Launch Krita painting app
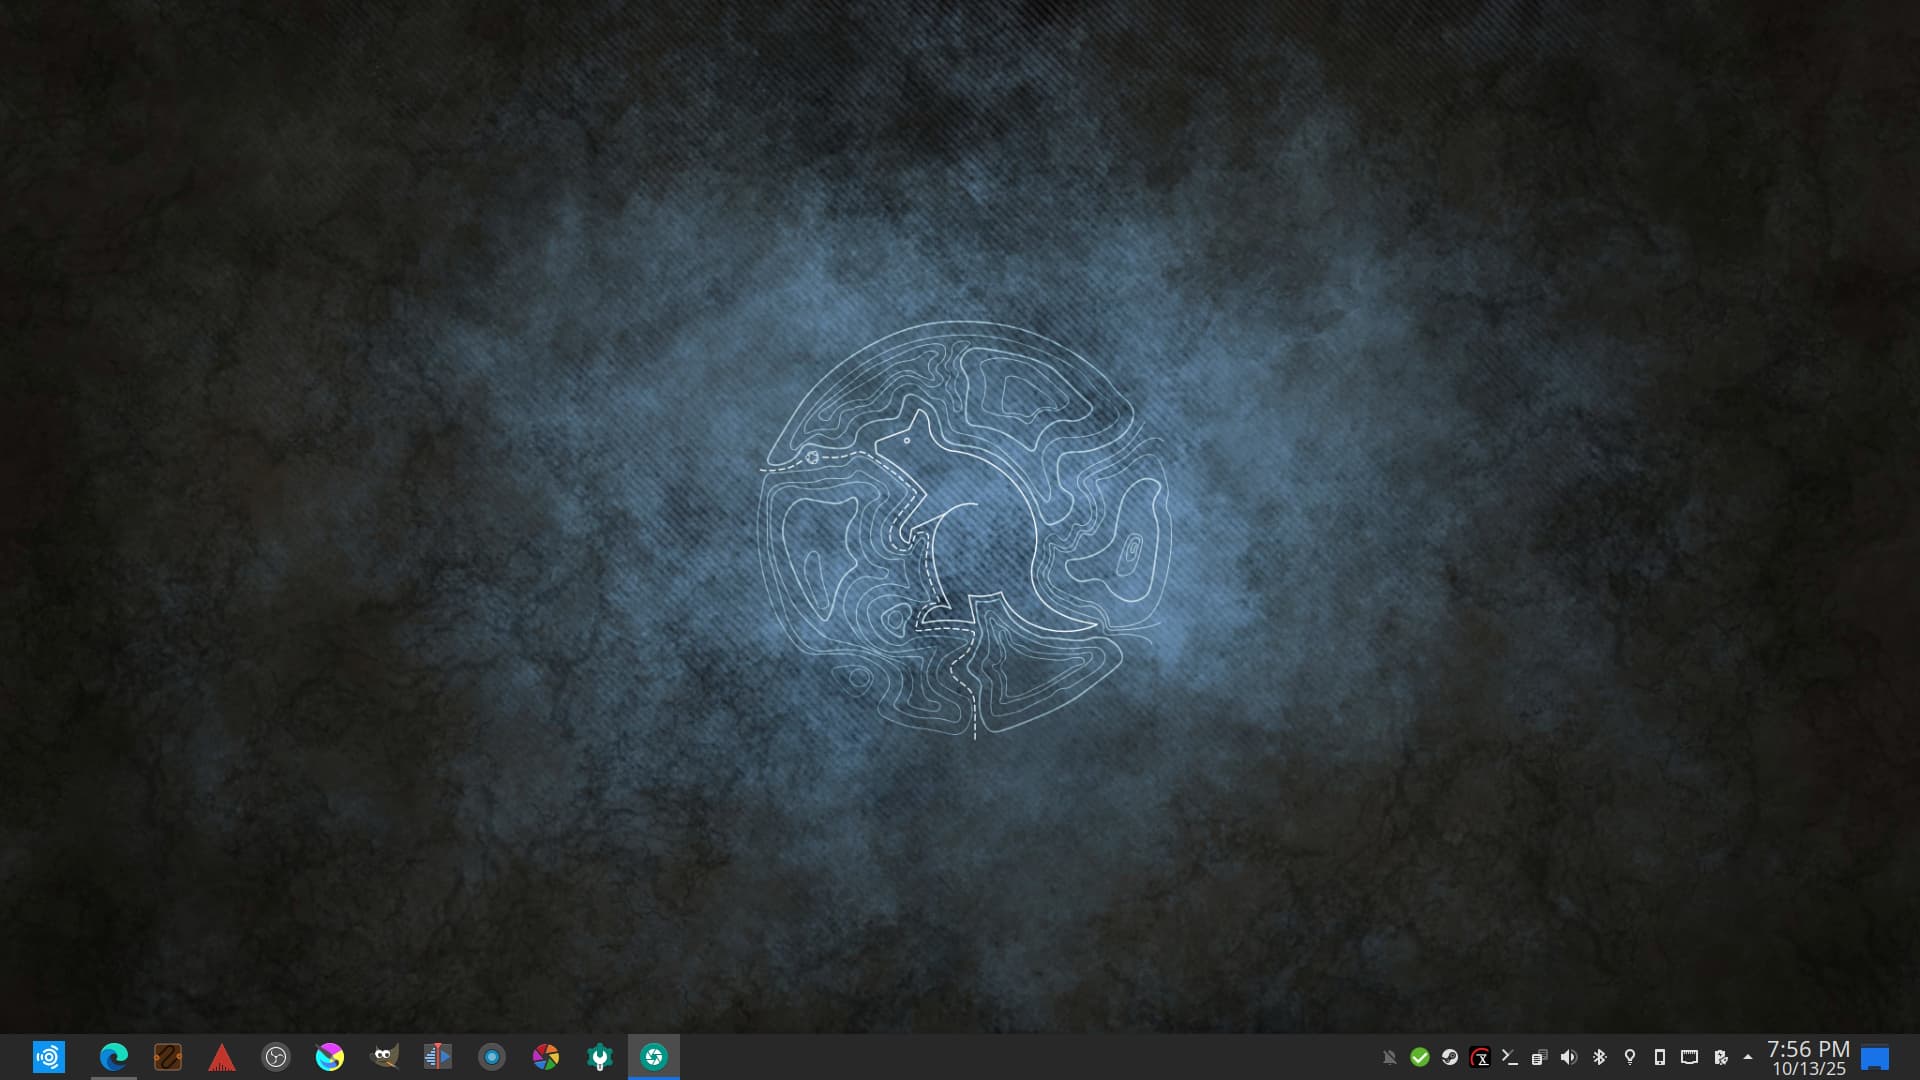This screenshot has width=1920, height=1080. pyautogui.click(x=330, y=1057)
